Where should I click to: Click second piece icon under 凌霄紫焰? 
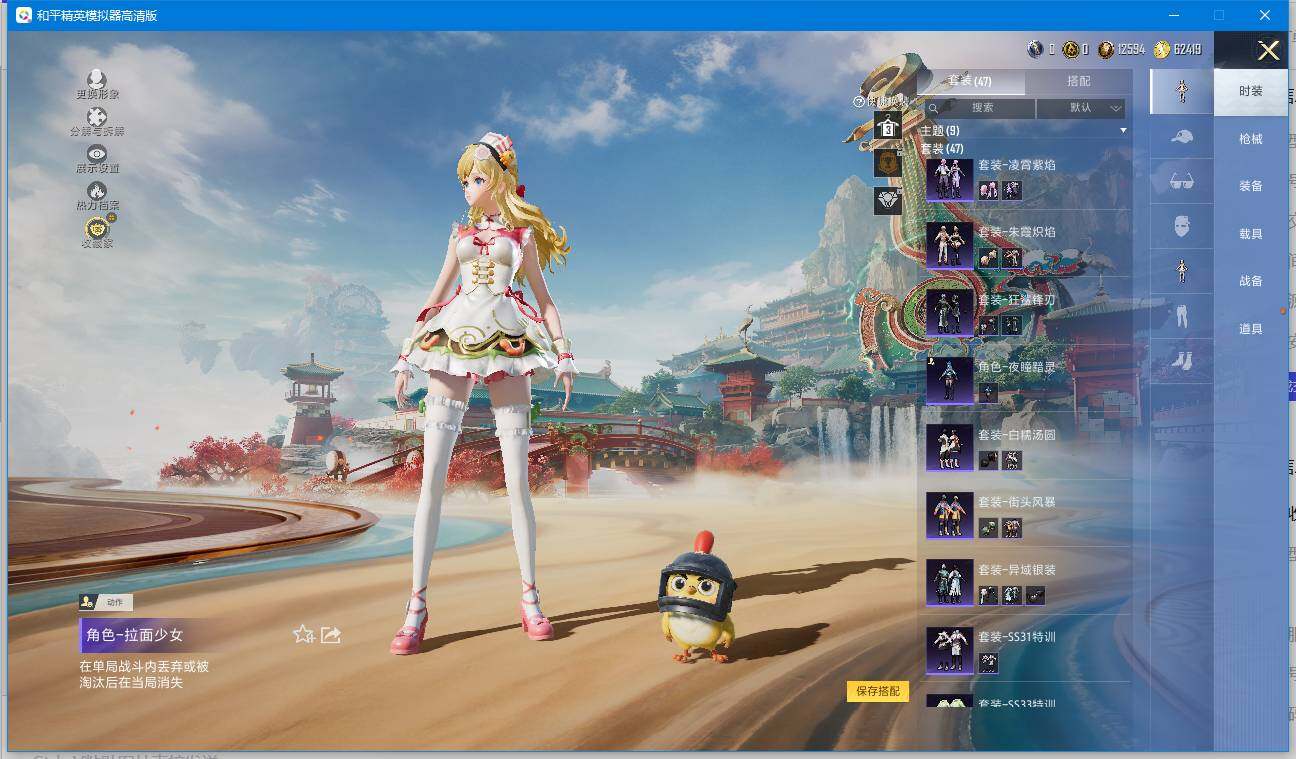click(1012, 190)
